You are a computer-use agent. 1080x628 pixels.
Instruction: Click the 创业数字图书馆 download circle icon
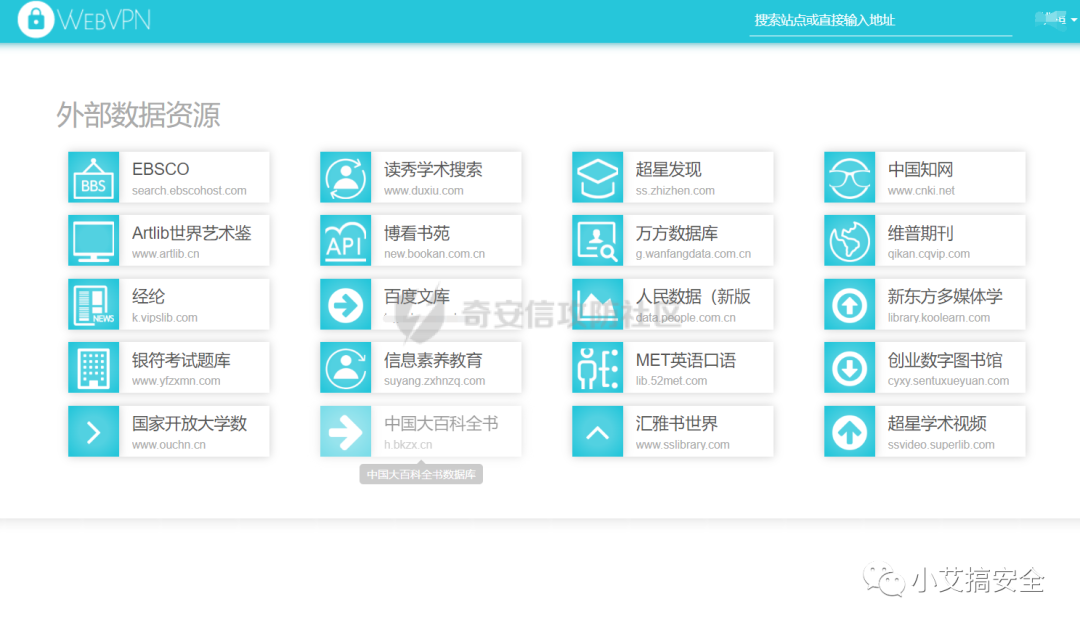[x=850, y=368]
